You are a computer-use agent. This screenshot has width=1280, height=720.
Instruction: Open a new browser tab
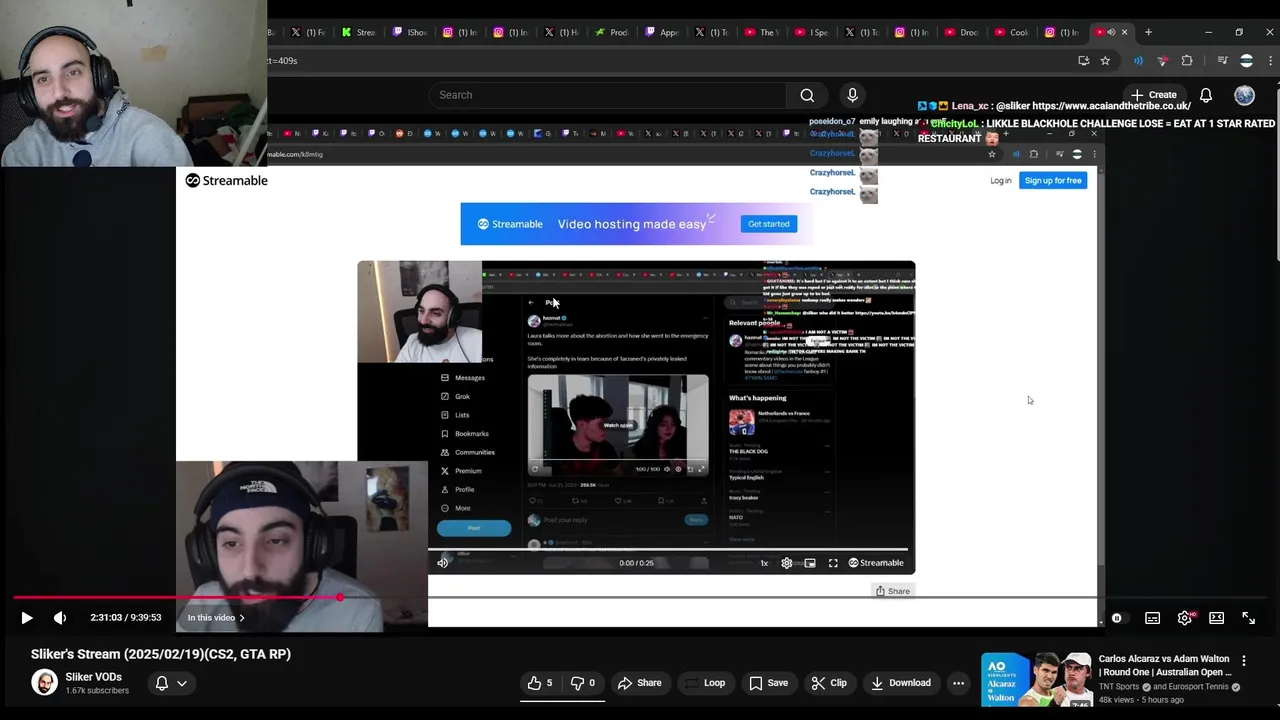[x=1148, y=32]
